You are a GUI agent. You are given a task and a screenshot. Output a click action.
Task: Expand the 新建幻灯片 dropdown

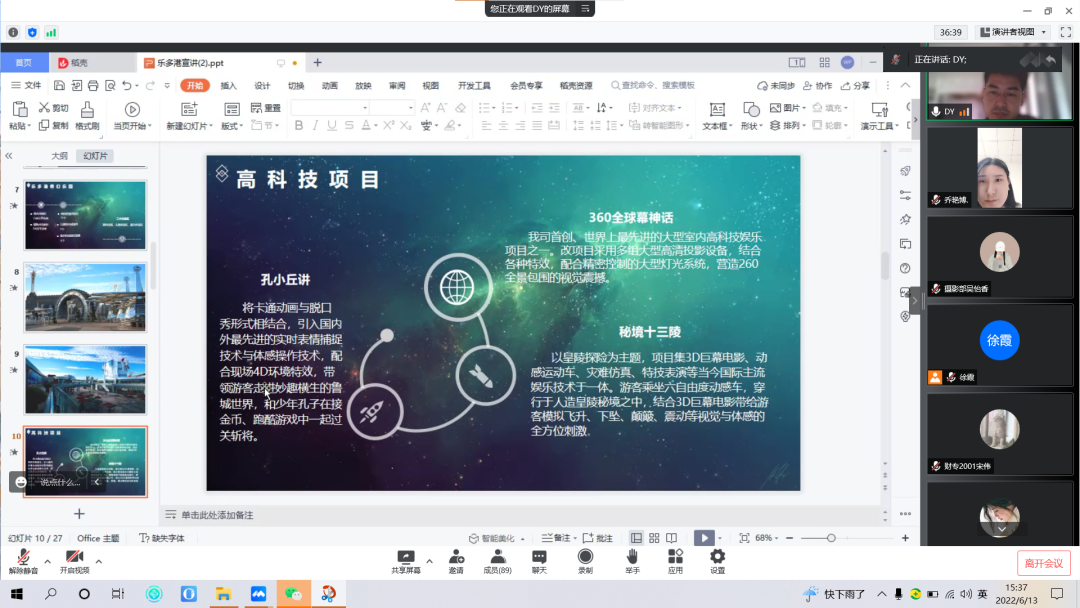point(188,126)
